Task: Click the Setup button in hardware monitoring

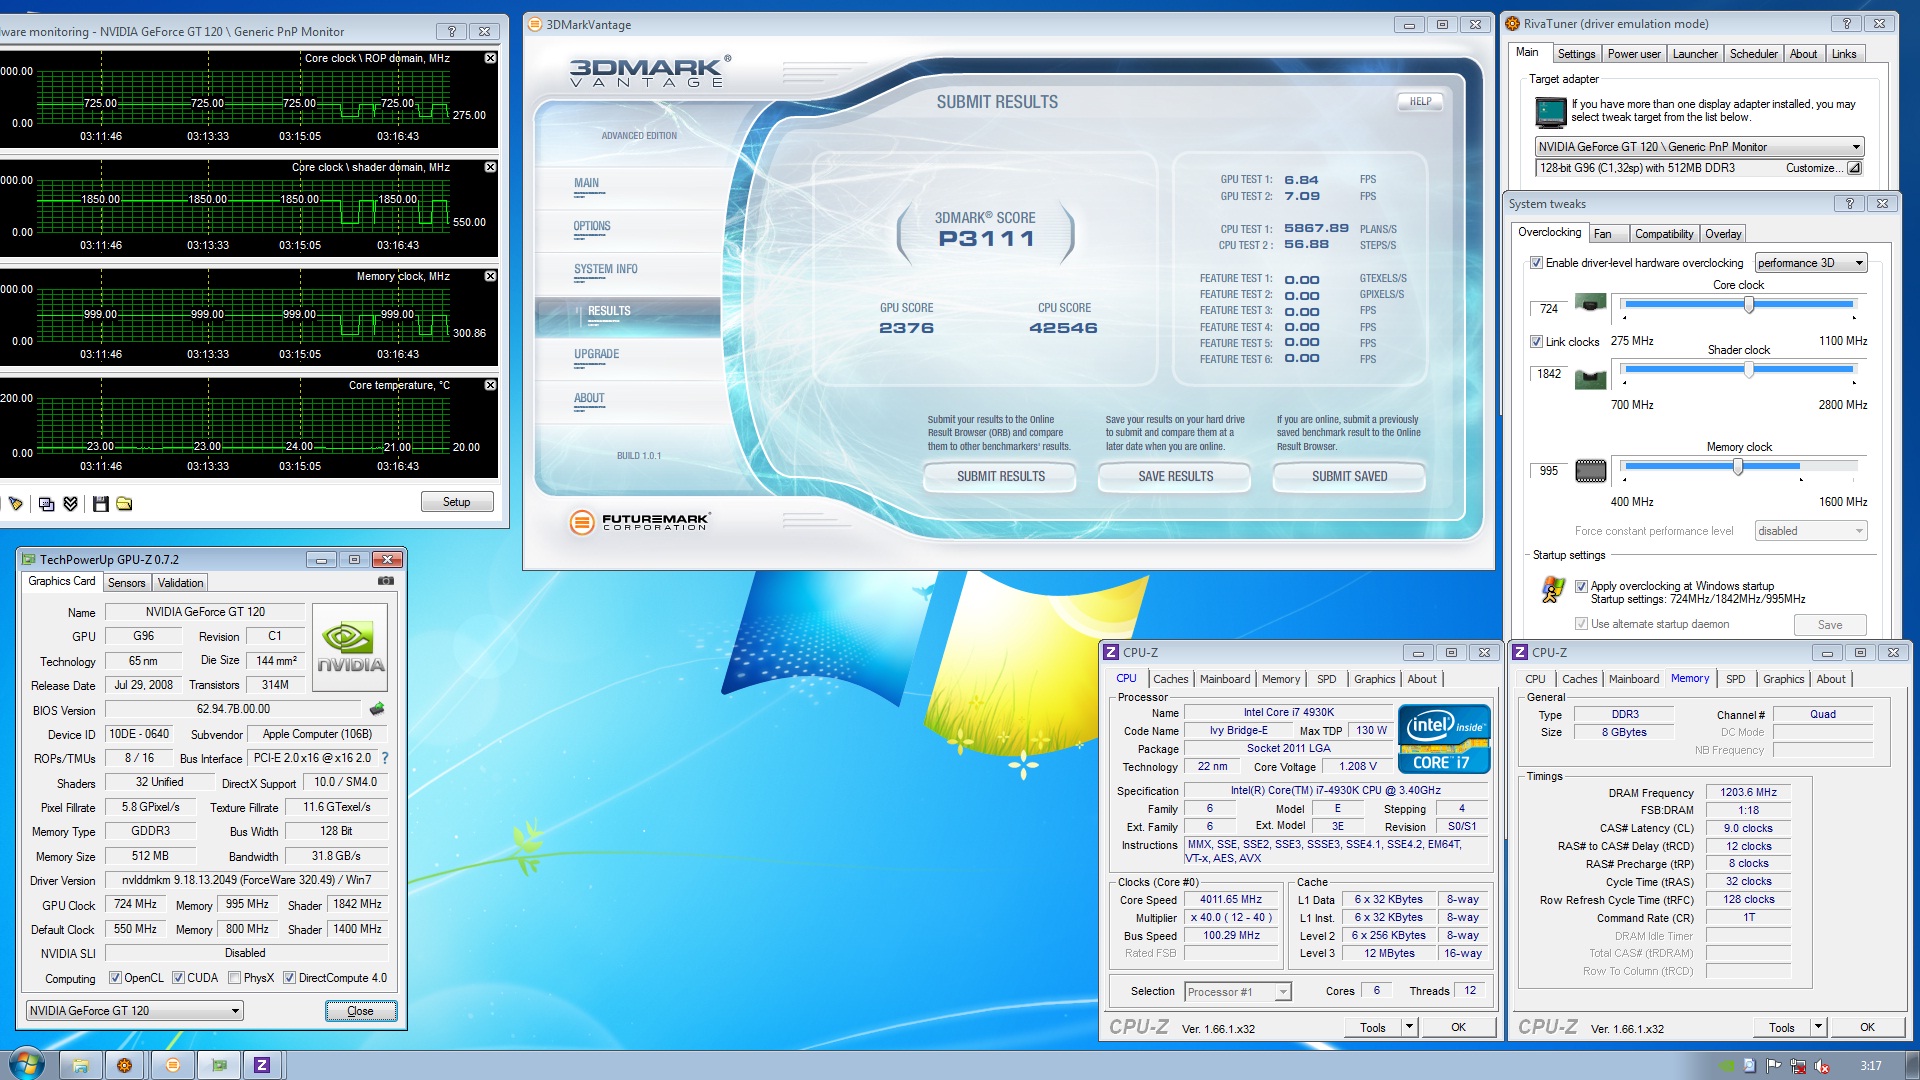Action: [x=457, y=502]
